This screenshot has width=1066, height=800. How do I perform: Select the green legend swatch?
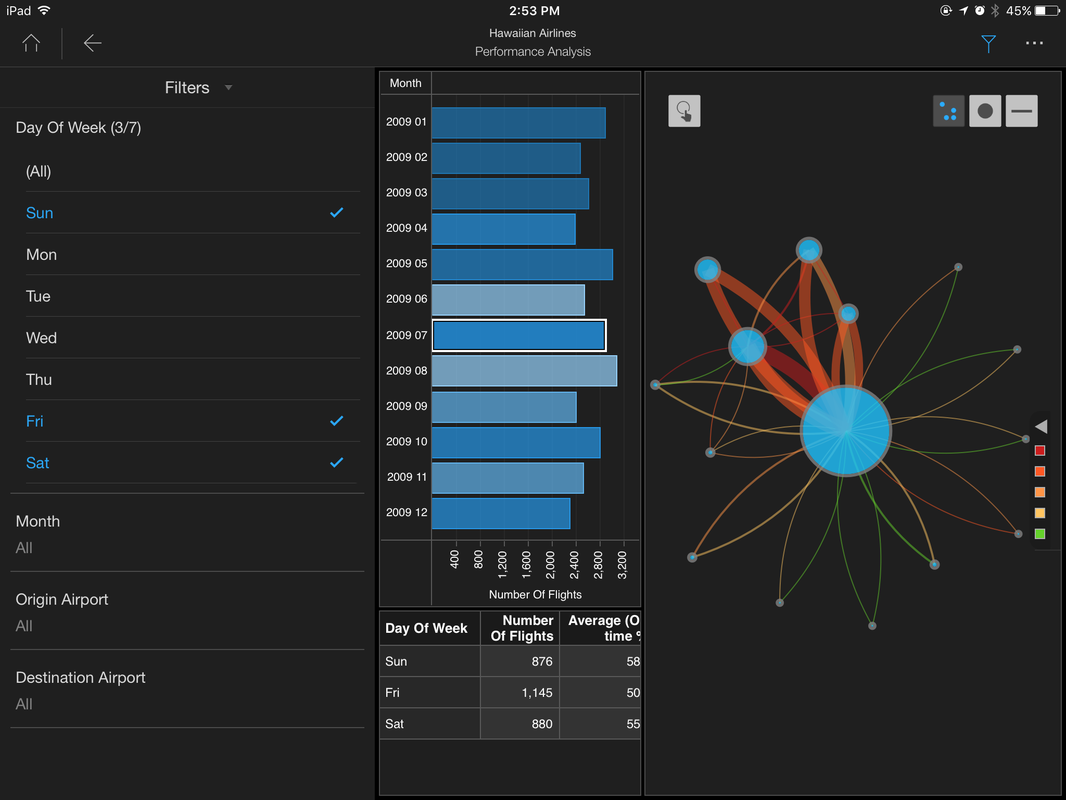tap(1039, 534)
